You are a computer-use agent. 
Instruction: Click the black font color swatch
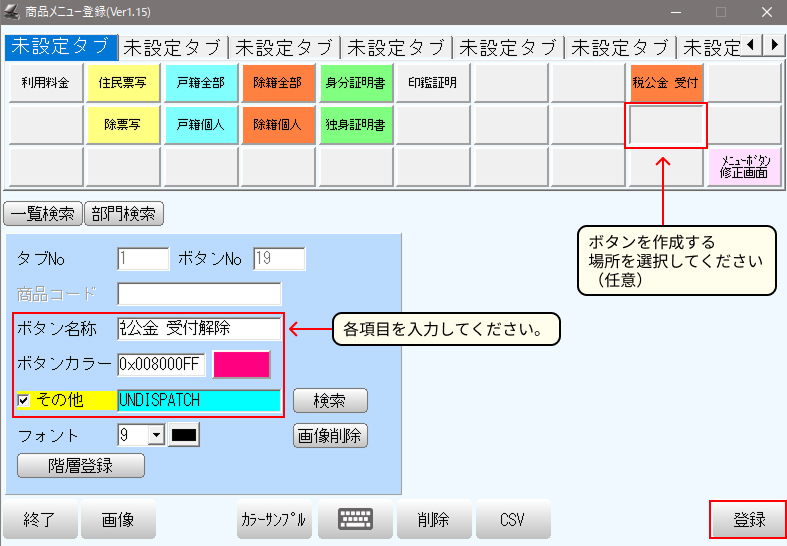coord(185,435)
